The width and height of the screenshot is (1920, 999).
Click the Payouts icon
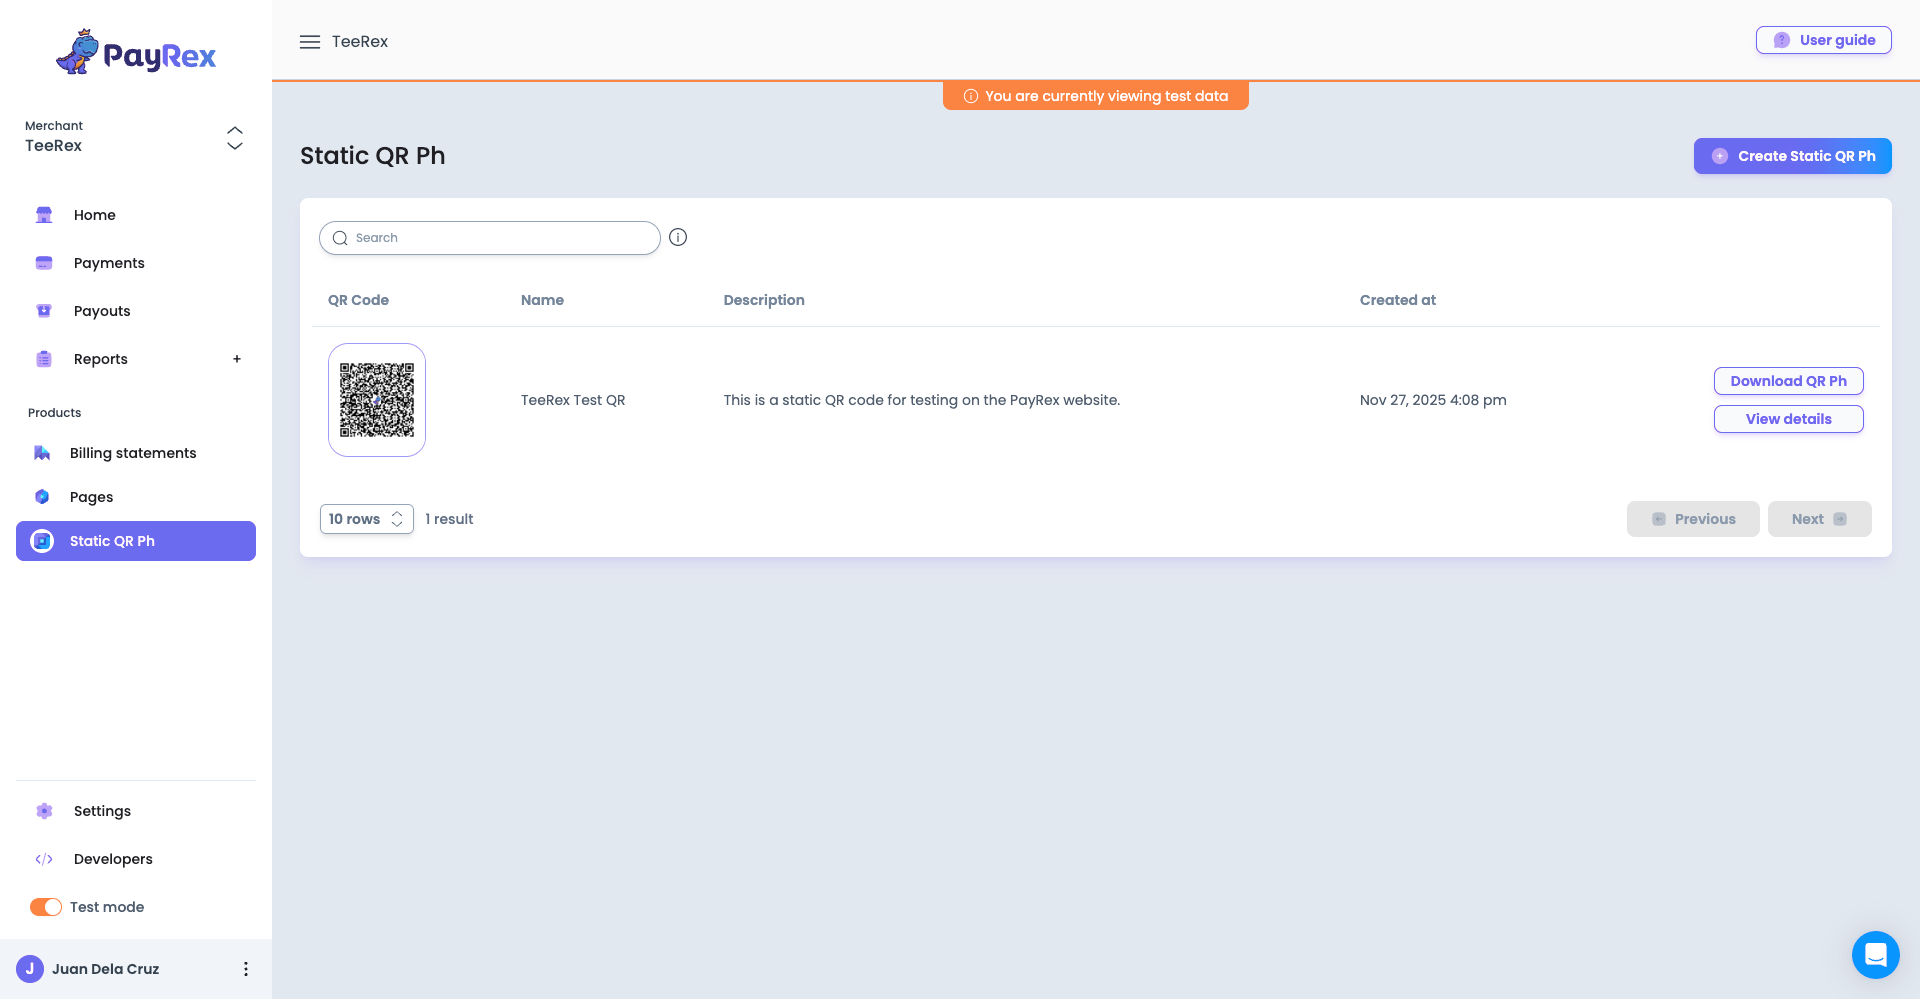[x=43, y=310]
